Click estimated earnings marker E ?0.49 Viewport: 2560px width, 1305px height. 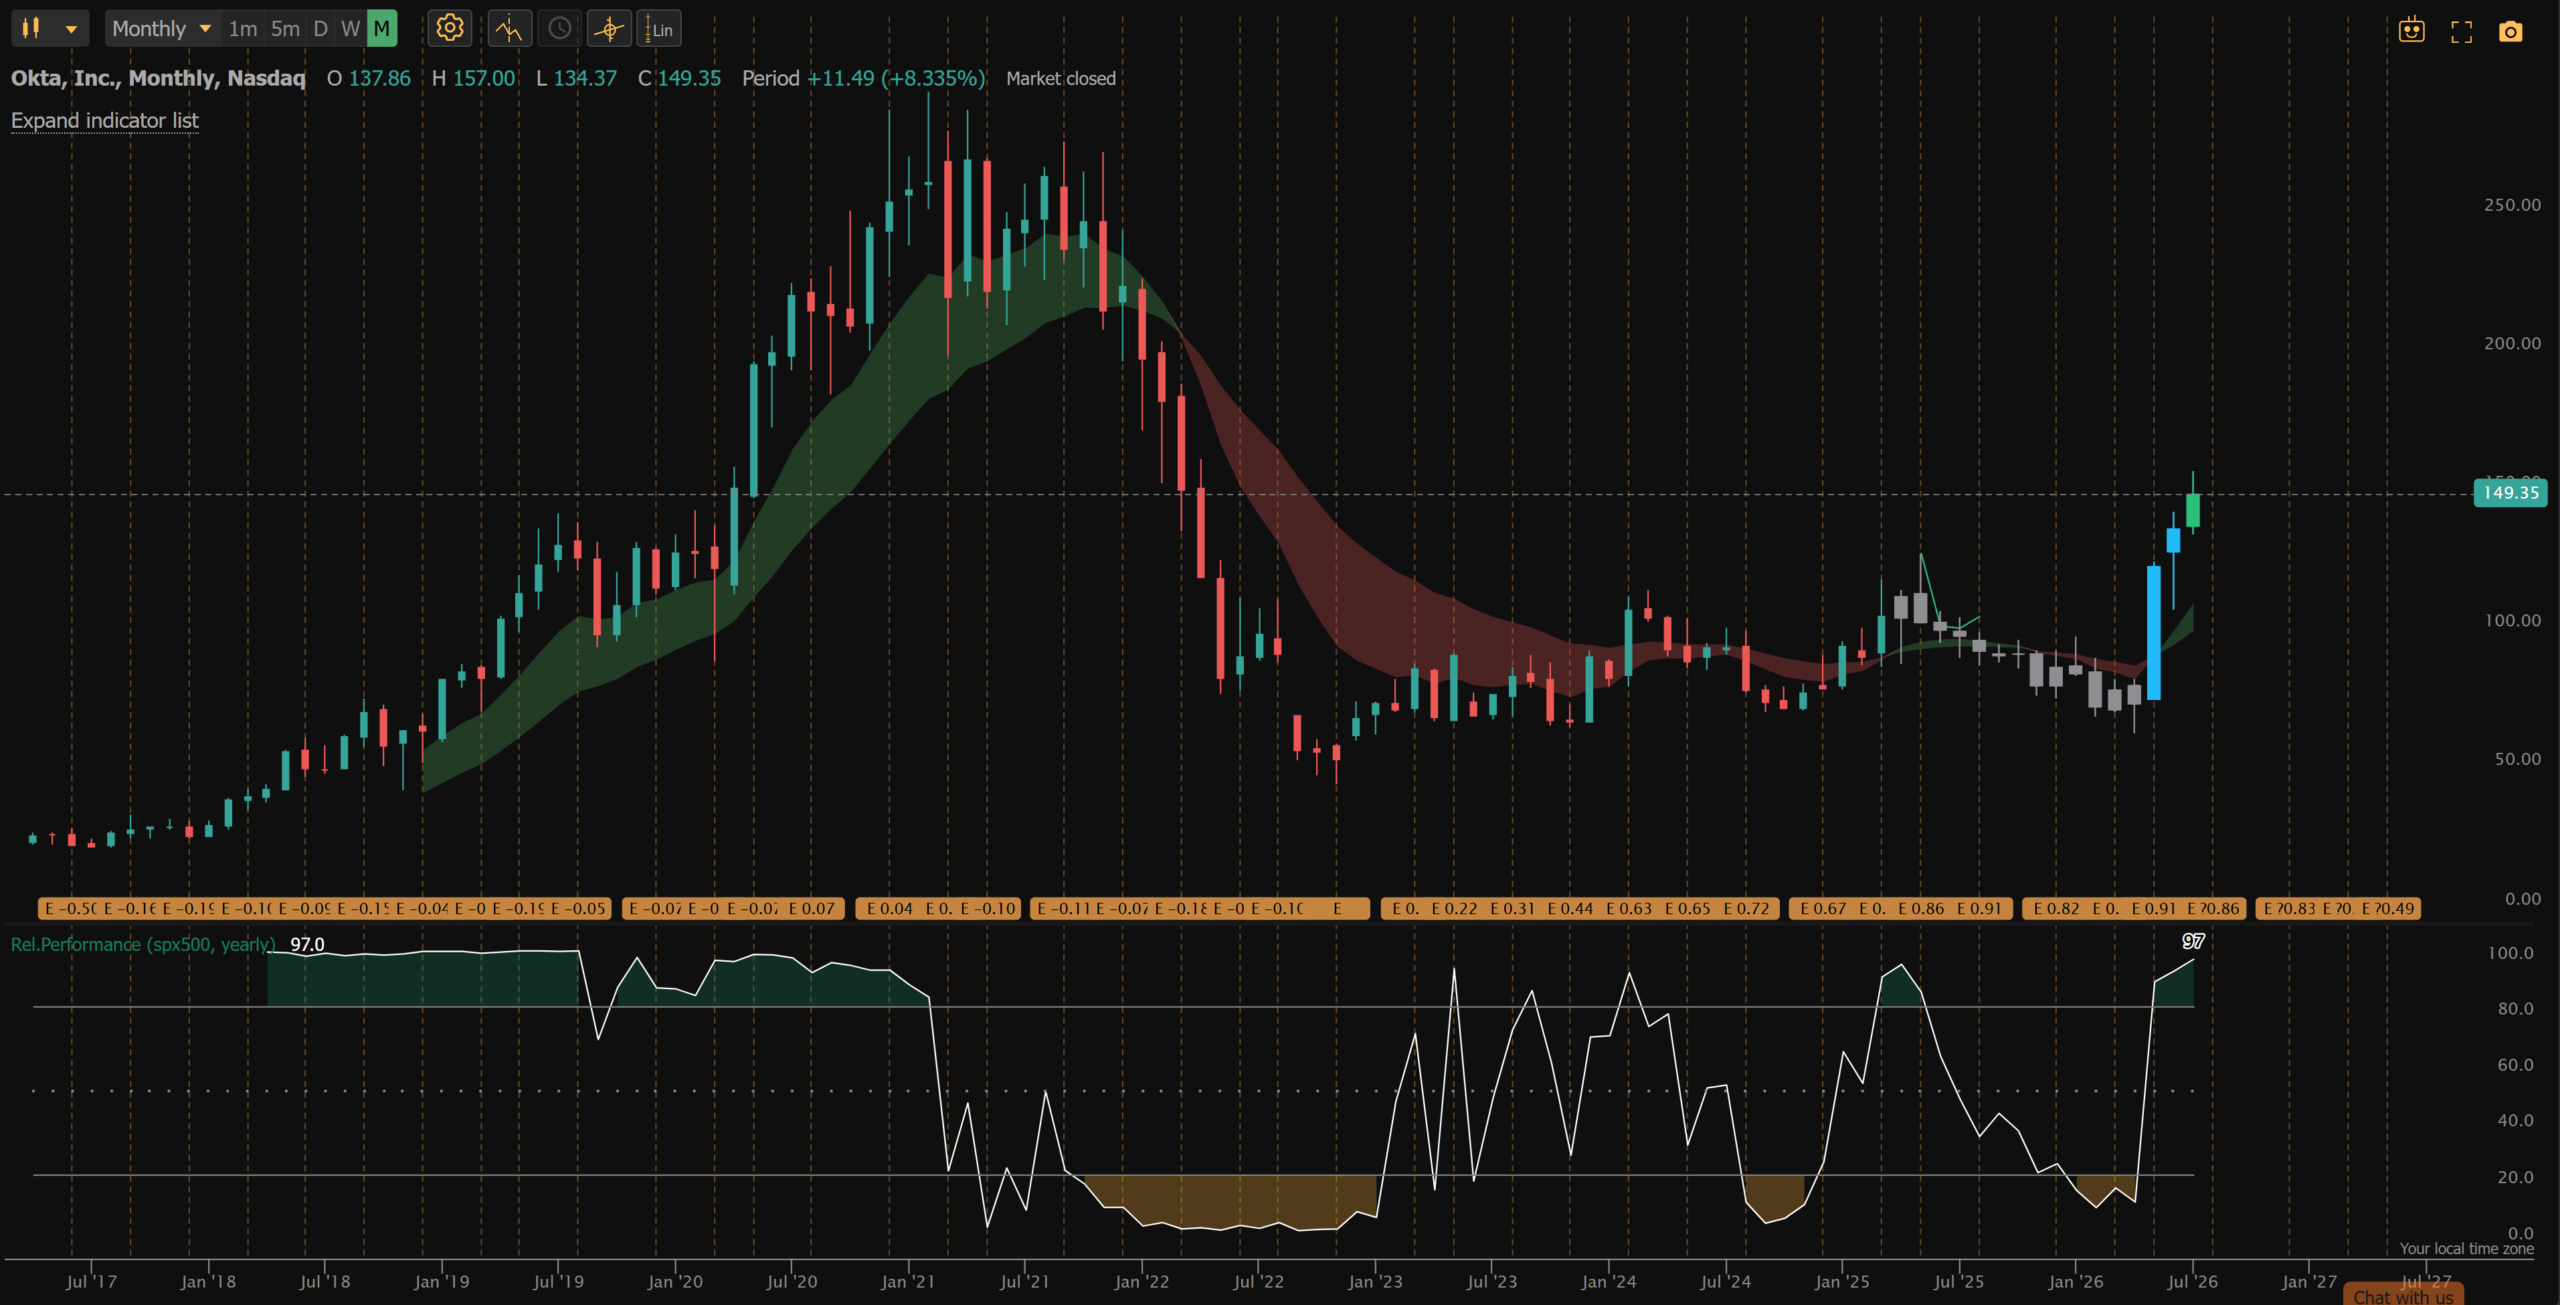point(2387,908)
